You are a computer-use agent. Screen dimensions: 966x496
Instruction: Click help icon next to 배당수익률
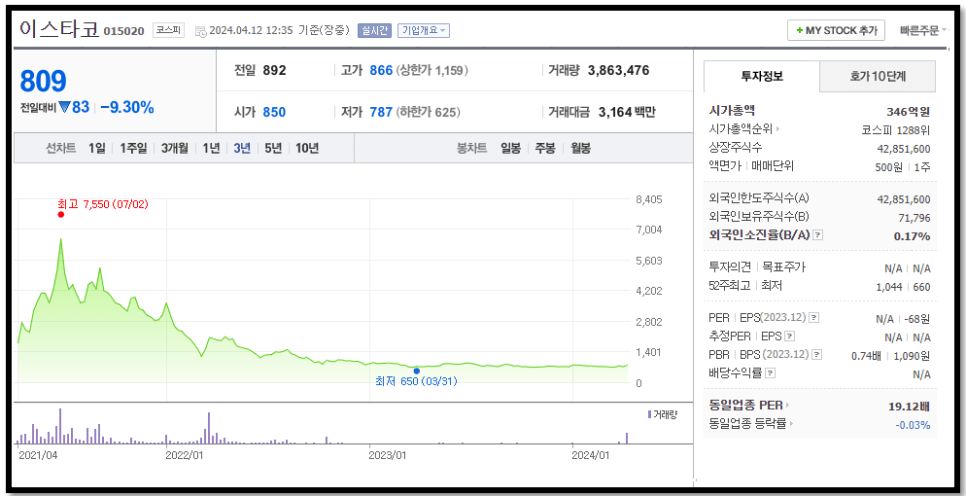tap(770, 373)
